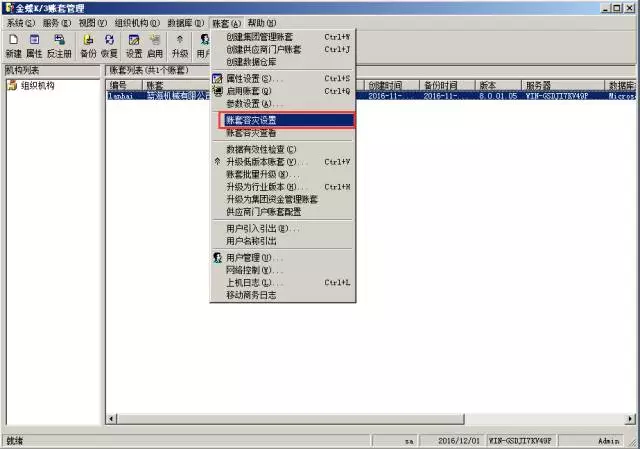Choose 用户引入引出(E) menu entry
The image size is (640, 449).
pyautogui.click(x=282, y=229)
